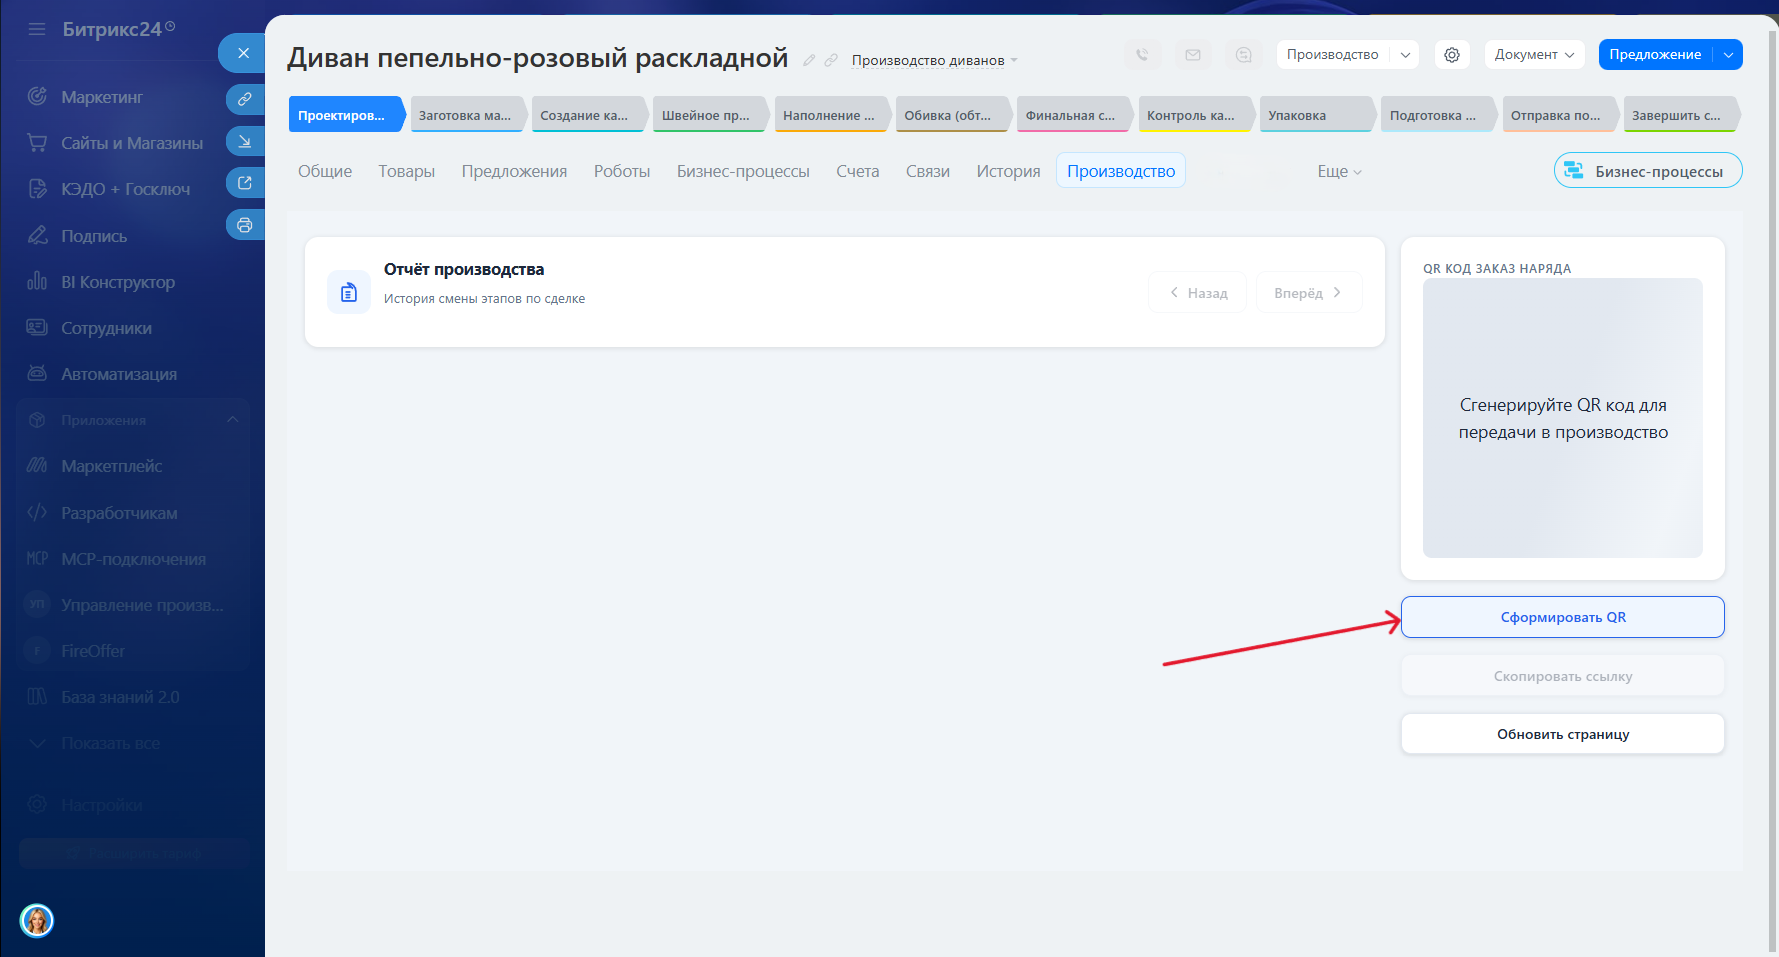This screenshot has width=1779, height=957.
Task: Click the Маркетинг sidebar icon
Action: (x=37, y=97)
